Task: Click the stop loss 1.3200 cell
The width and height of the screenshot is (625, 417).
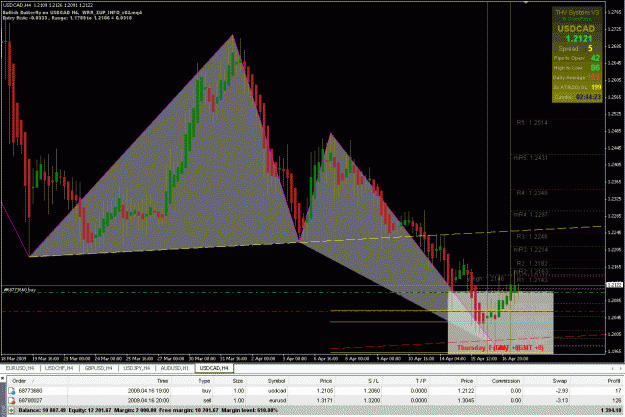Action: 373,400
